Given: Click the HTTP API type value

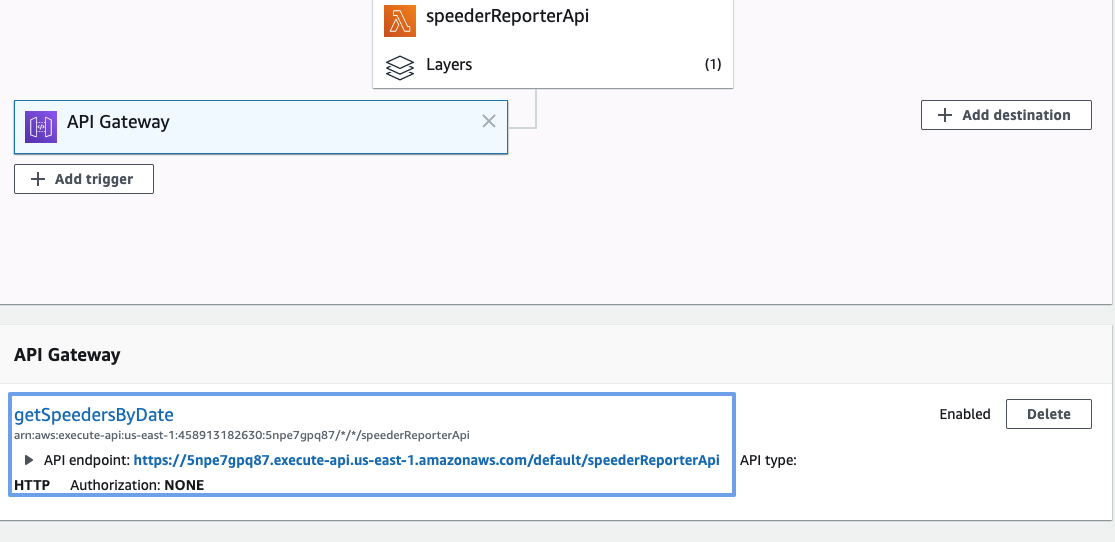Looking at the screenshot, I should tap(32, 485).
